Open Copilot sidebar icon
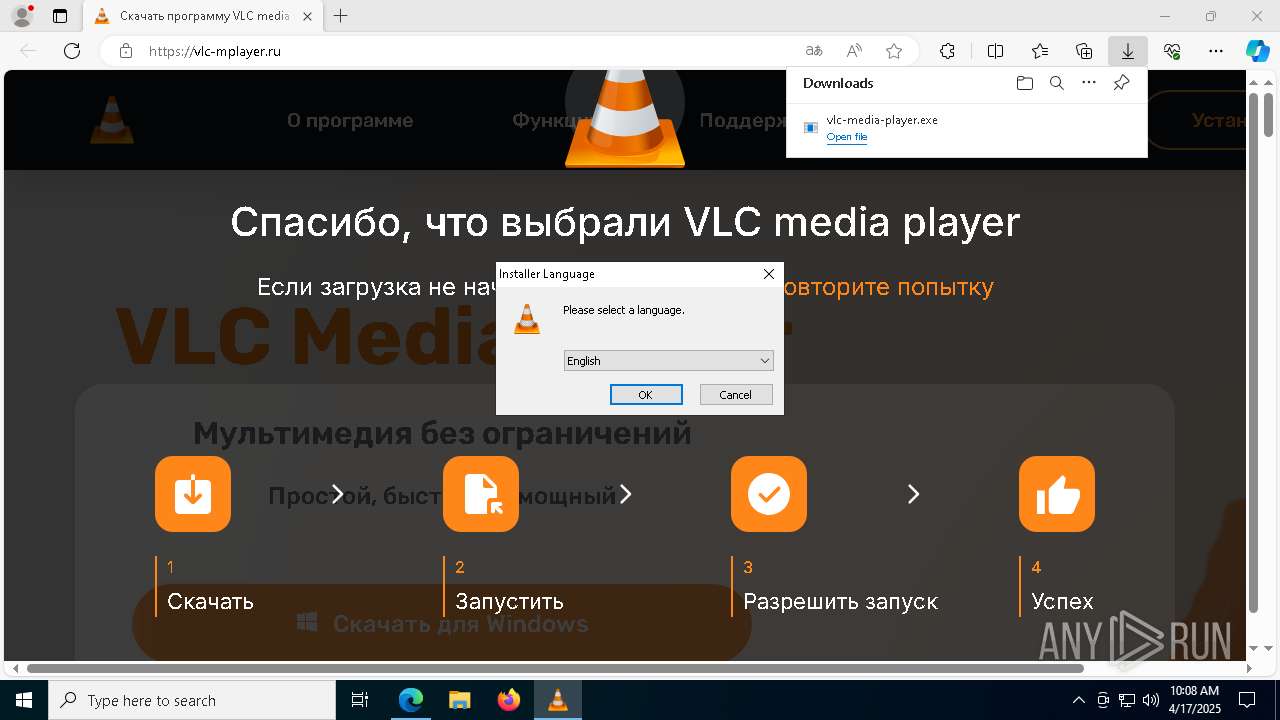 [1257, 51]
